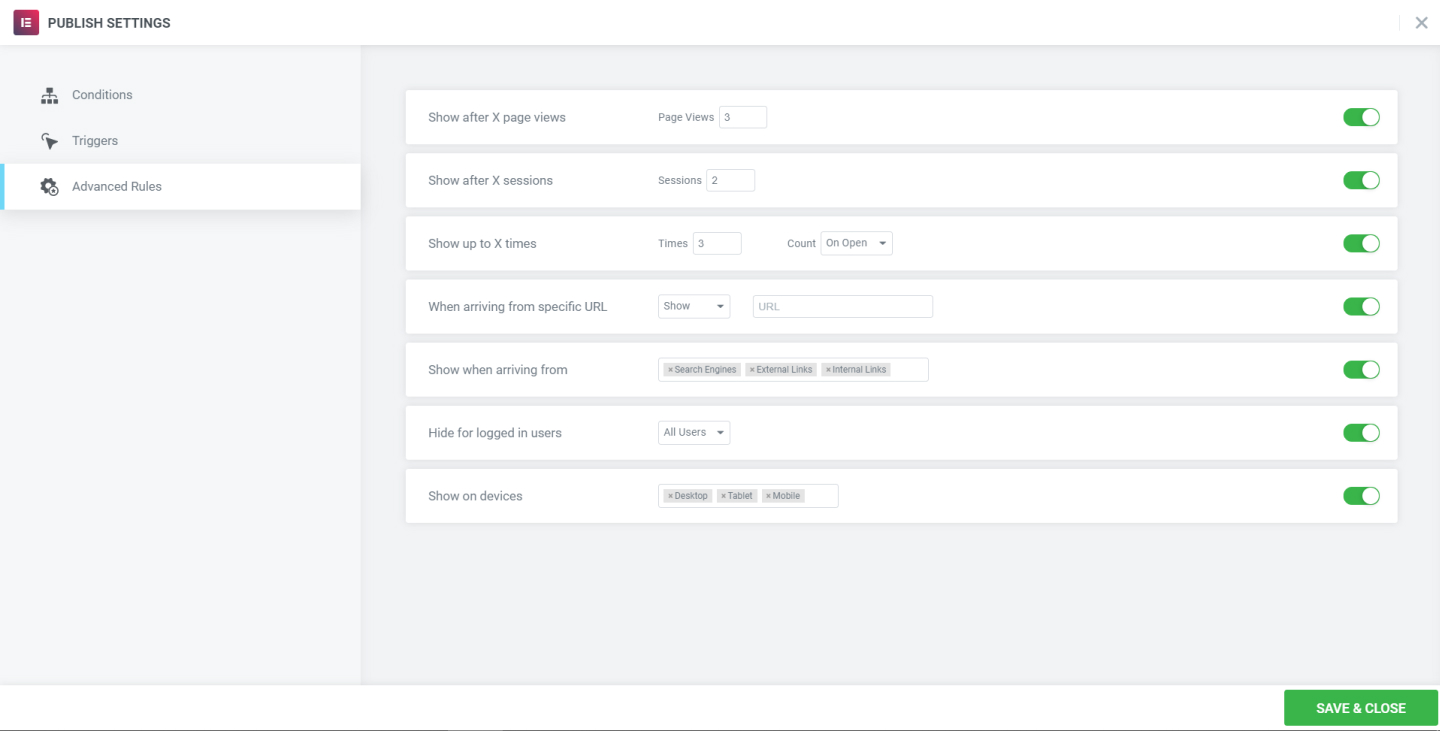Remove the Desktop device tag
The image size is (1440, 731).
(670, 496)
